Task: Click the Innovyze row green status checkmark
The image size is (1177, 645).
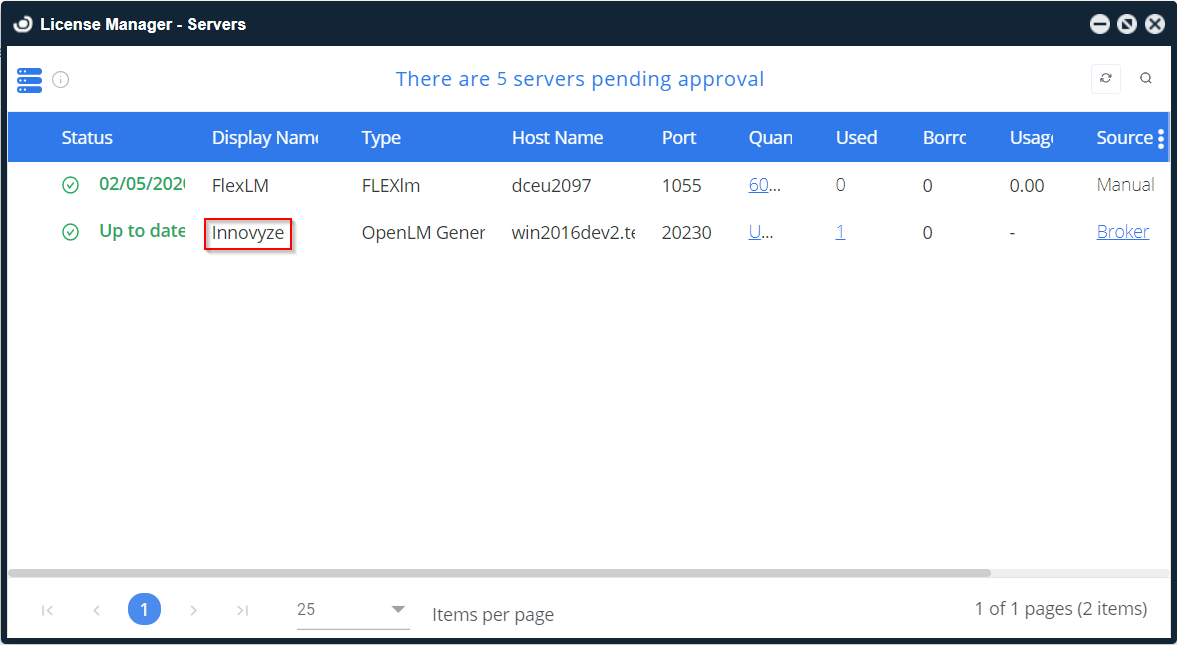Action: [x=70, y=232]
